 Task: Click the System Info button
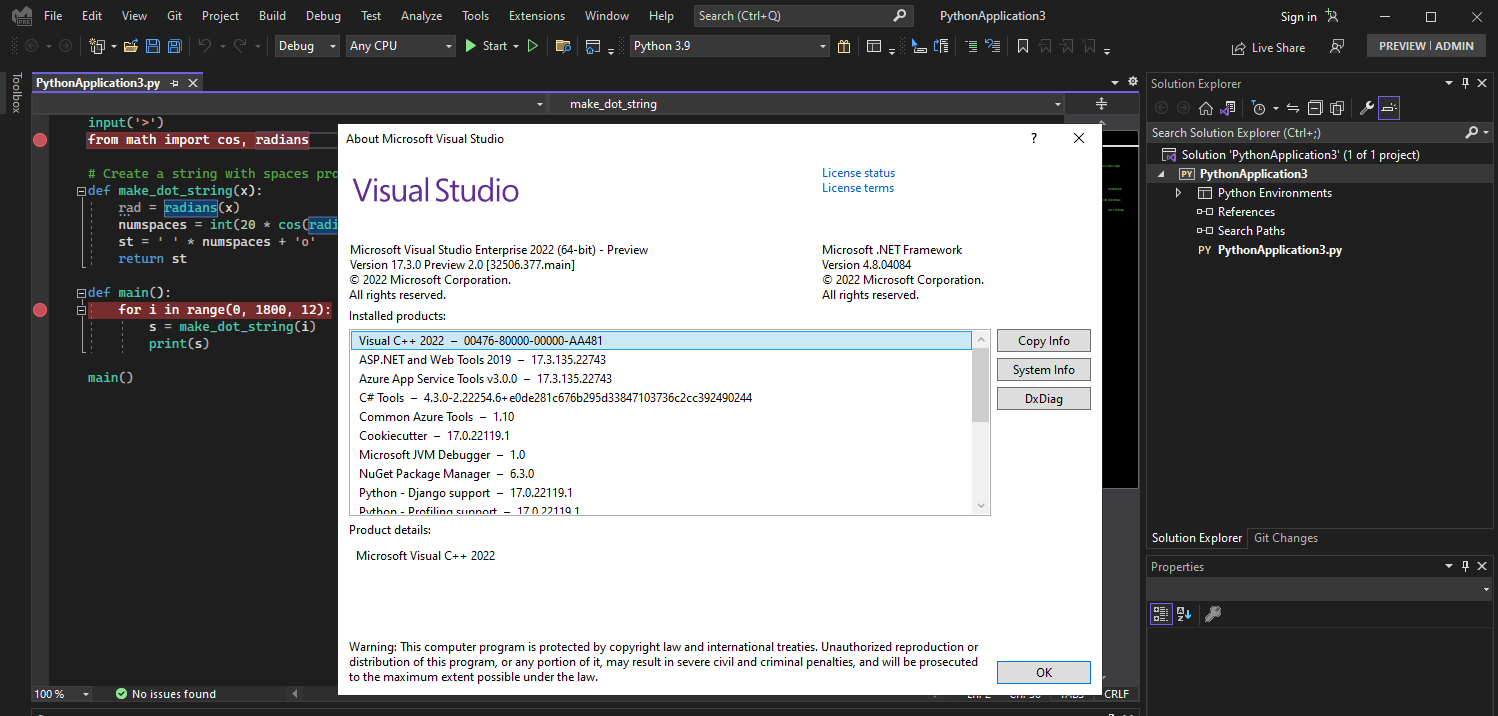point(1044,370)
